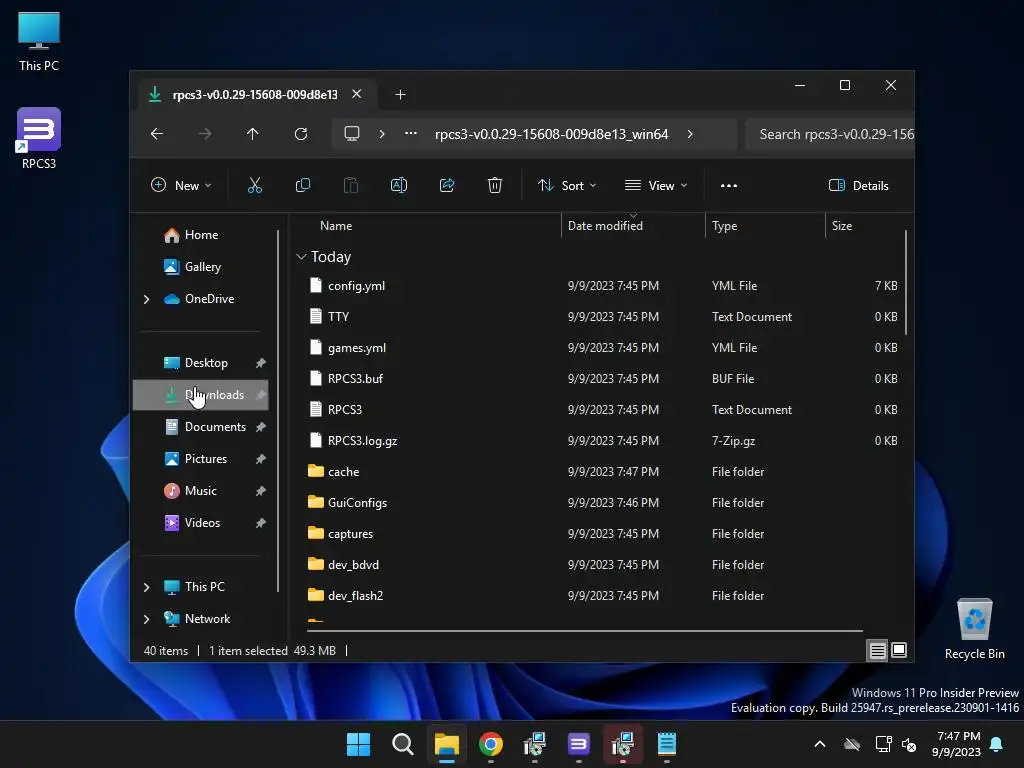Switch to RPCS3 in the taskbar
This screenshot has width=1024, height=768.
click(x=579, y=744)
